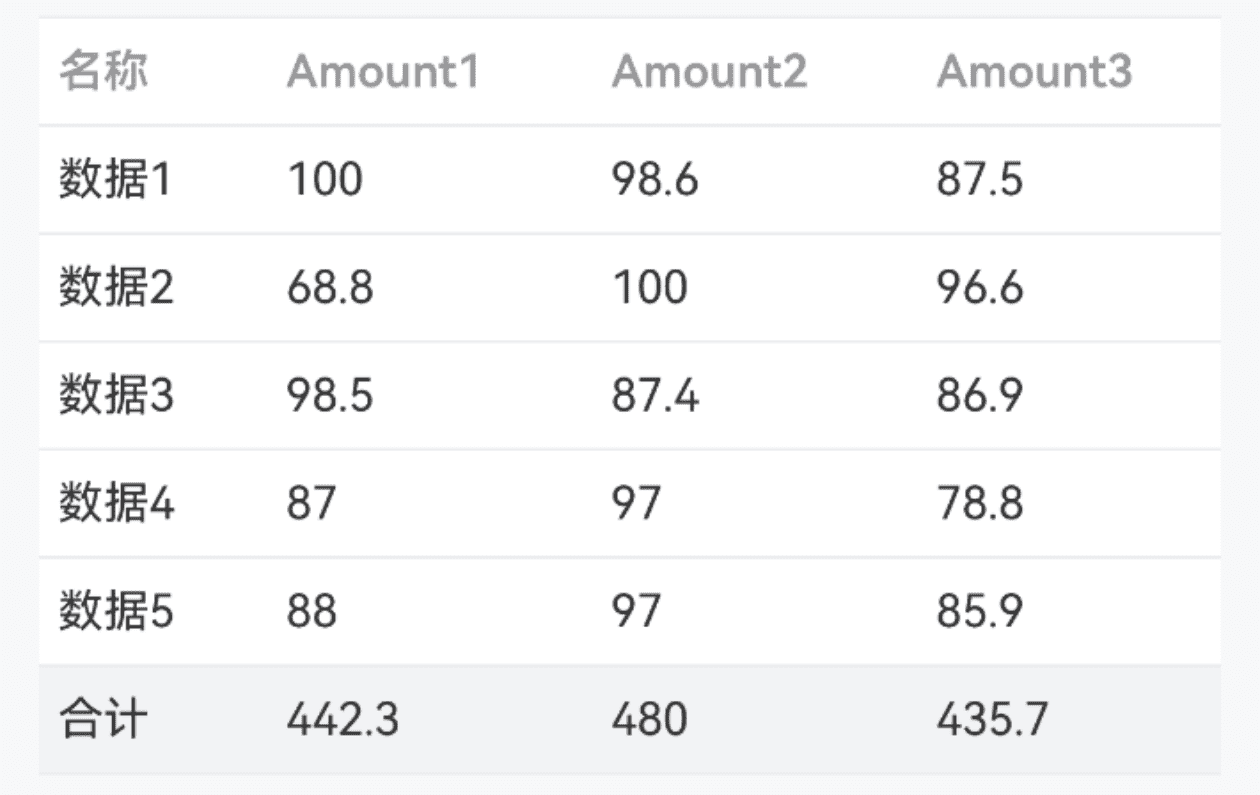This screenshot has height=795, width=1260.
Task: Click the Amount2 column header
Action: [709, 72]
